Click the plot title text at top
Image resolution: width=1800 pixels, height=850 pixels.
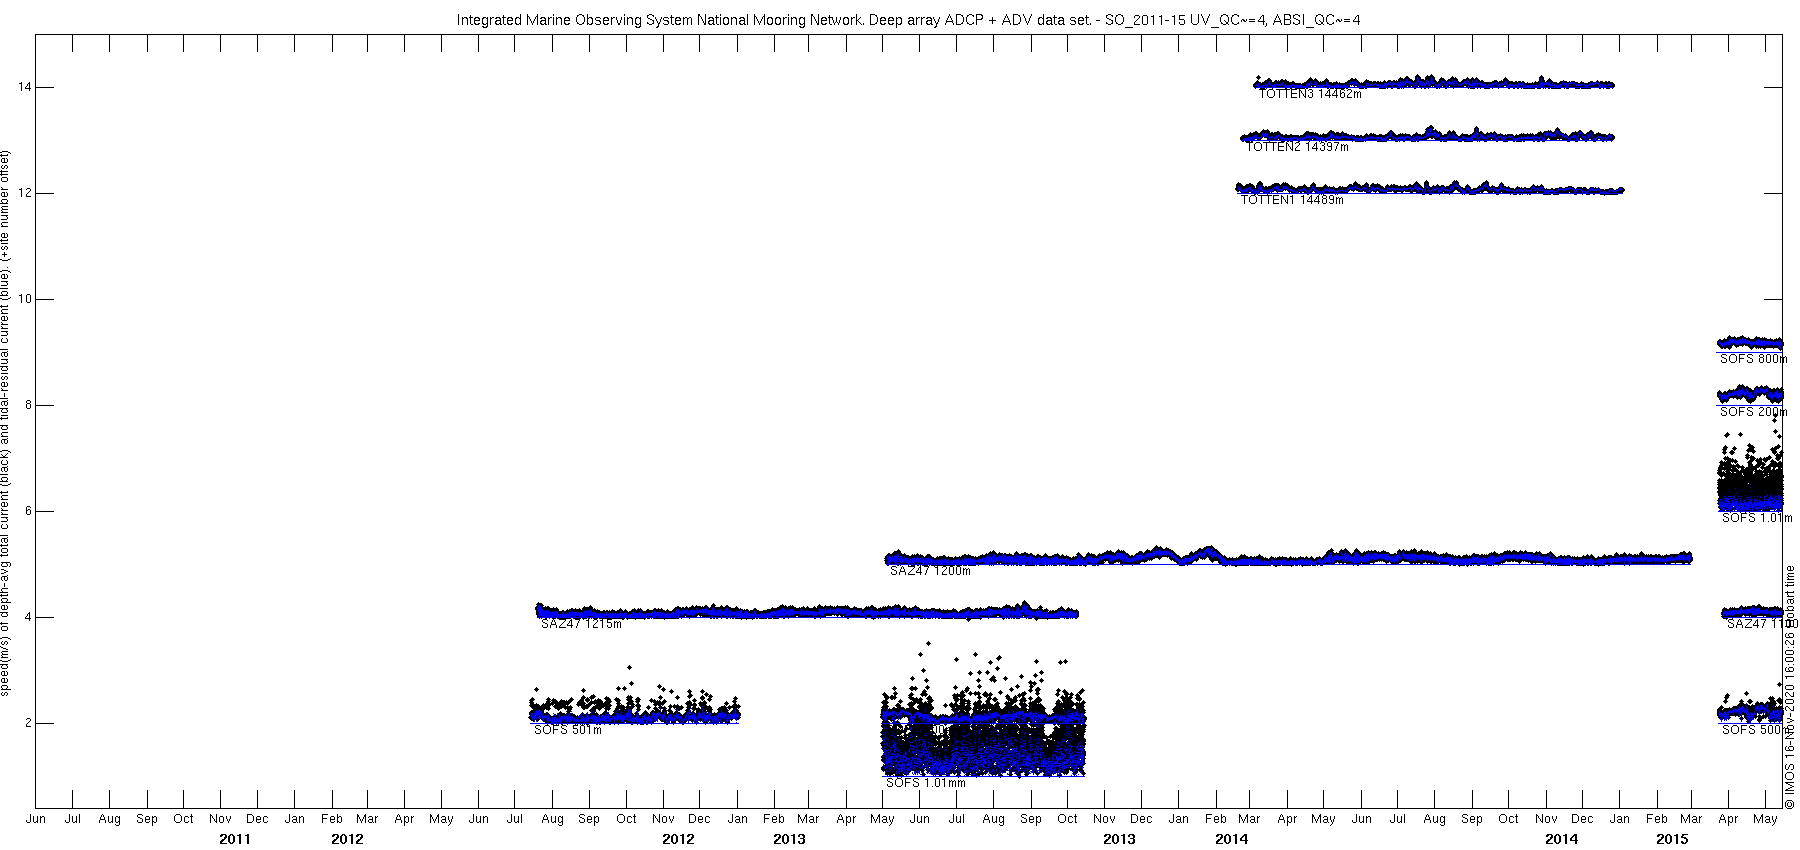908,20
